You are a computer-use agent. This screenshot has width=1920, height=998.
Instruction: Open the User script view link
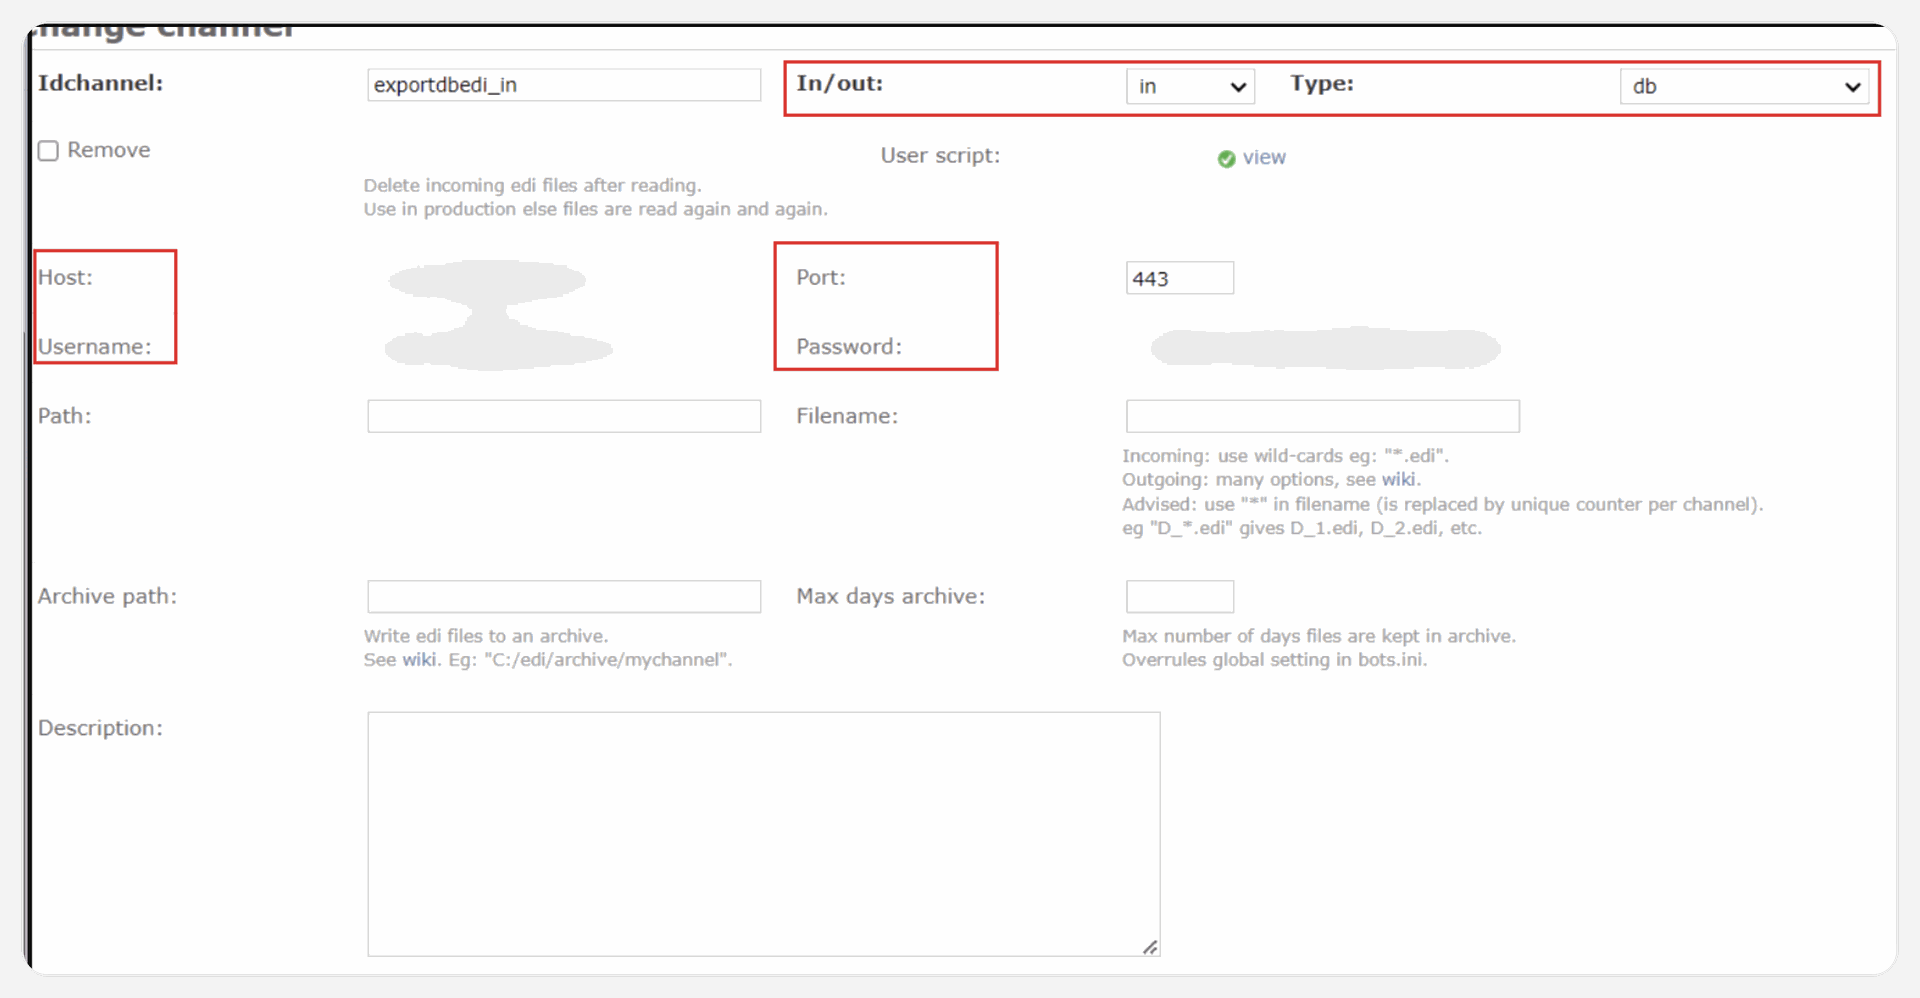(x=1264, y=158)
